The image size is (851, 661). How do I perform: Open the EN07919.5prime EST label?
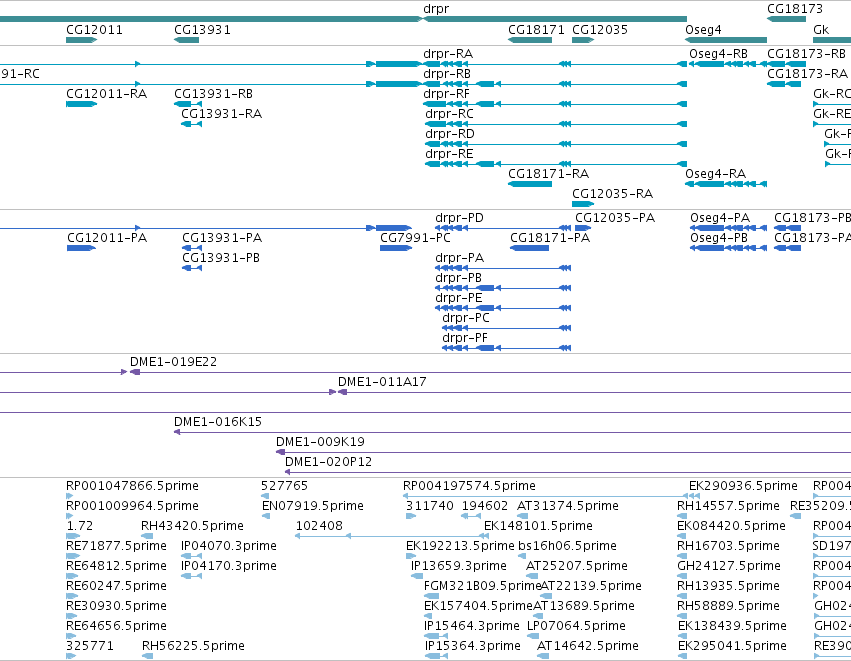pos(313,506)
